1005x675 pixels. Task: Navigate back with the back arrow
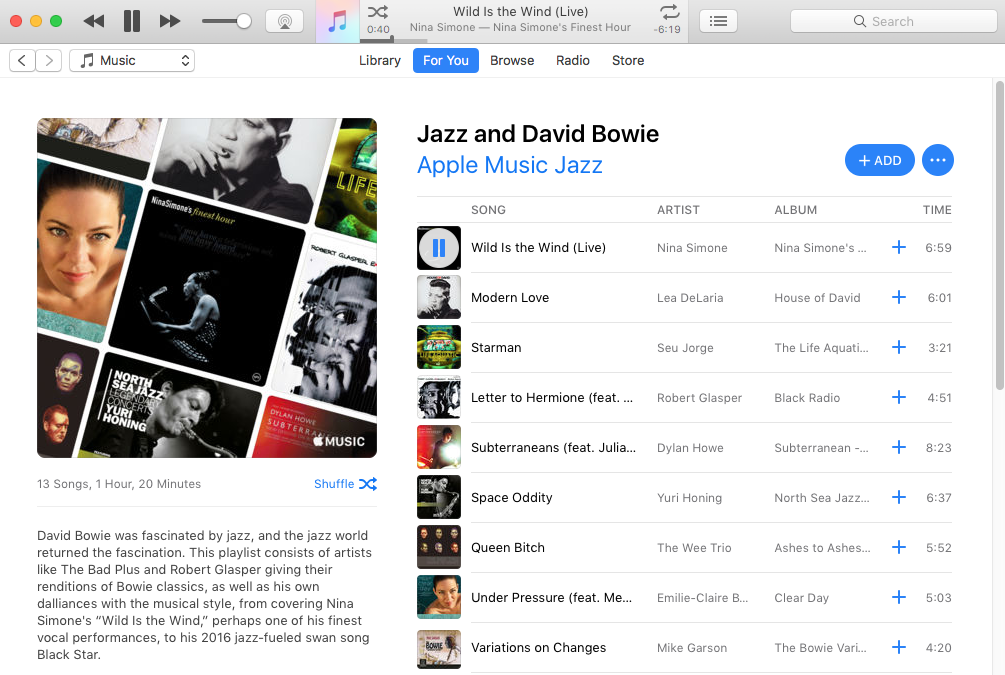(x=22, y=61)
